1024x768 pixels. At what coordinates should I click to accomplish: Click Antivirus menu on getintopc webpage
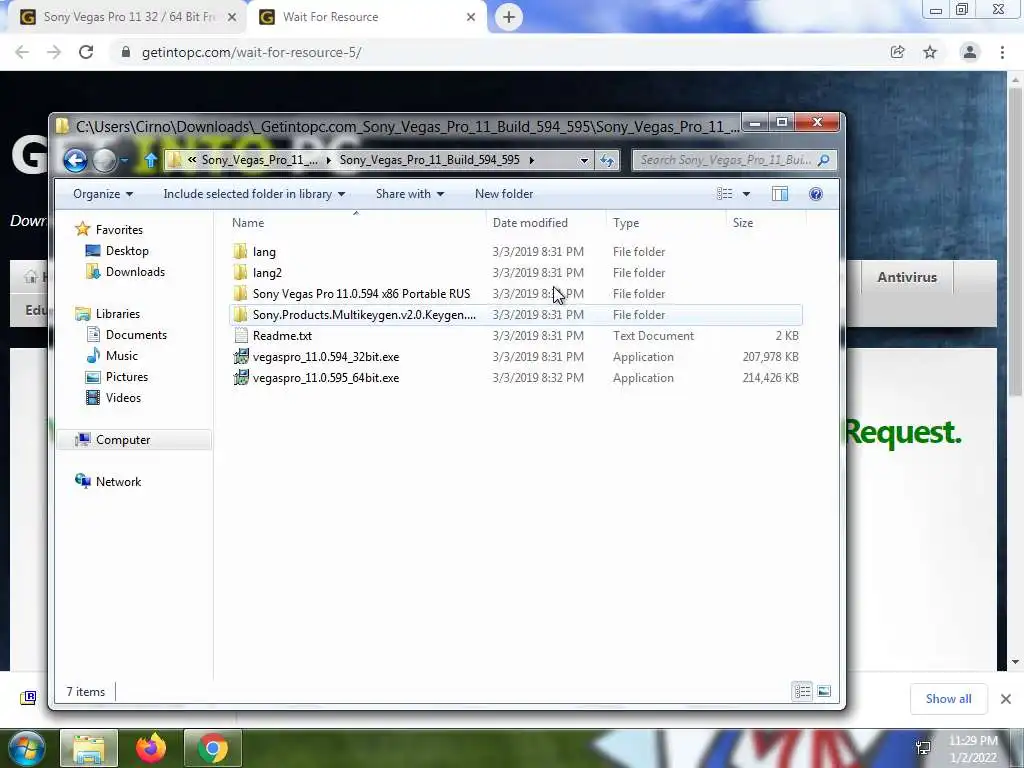pyautogui.click(x=906, y=277)
